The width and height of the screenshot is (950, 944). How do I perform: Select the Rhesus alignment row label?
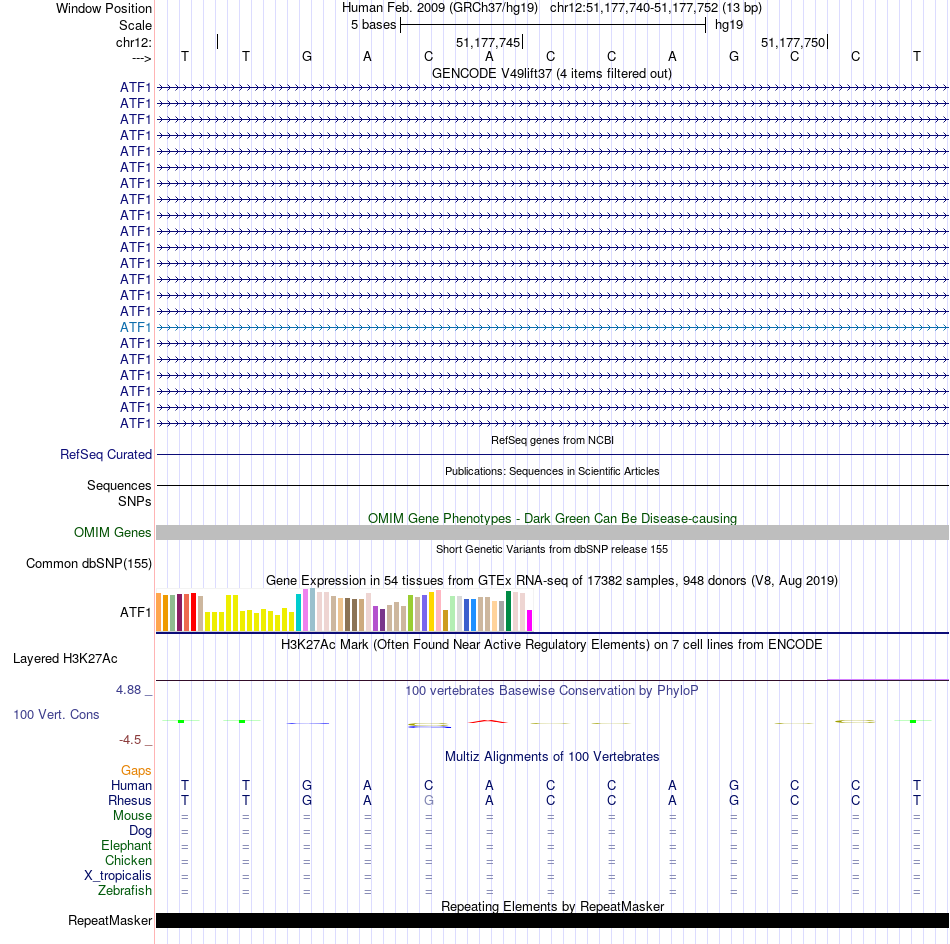pos(130,800)
